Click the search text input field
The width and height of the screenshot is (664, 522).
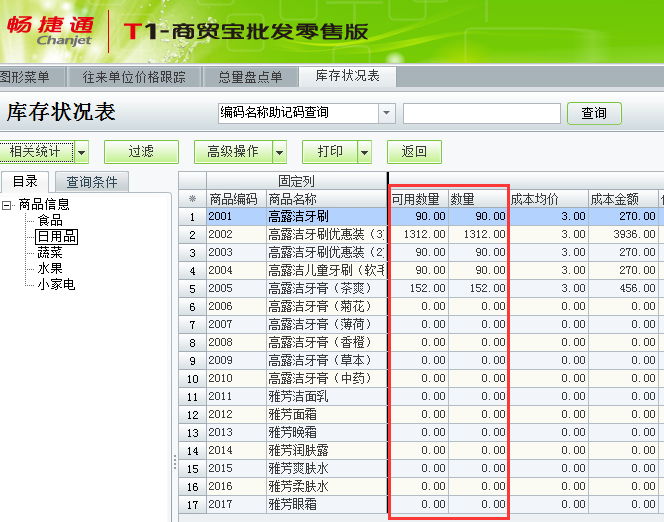[x=481, y=113]
